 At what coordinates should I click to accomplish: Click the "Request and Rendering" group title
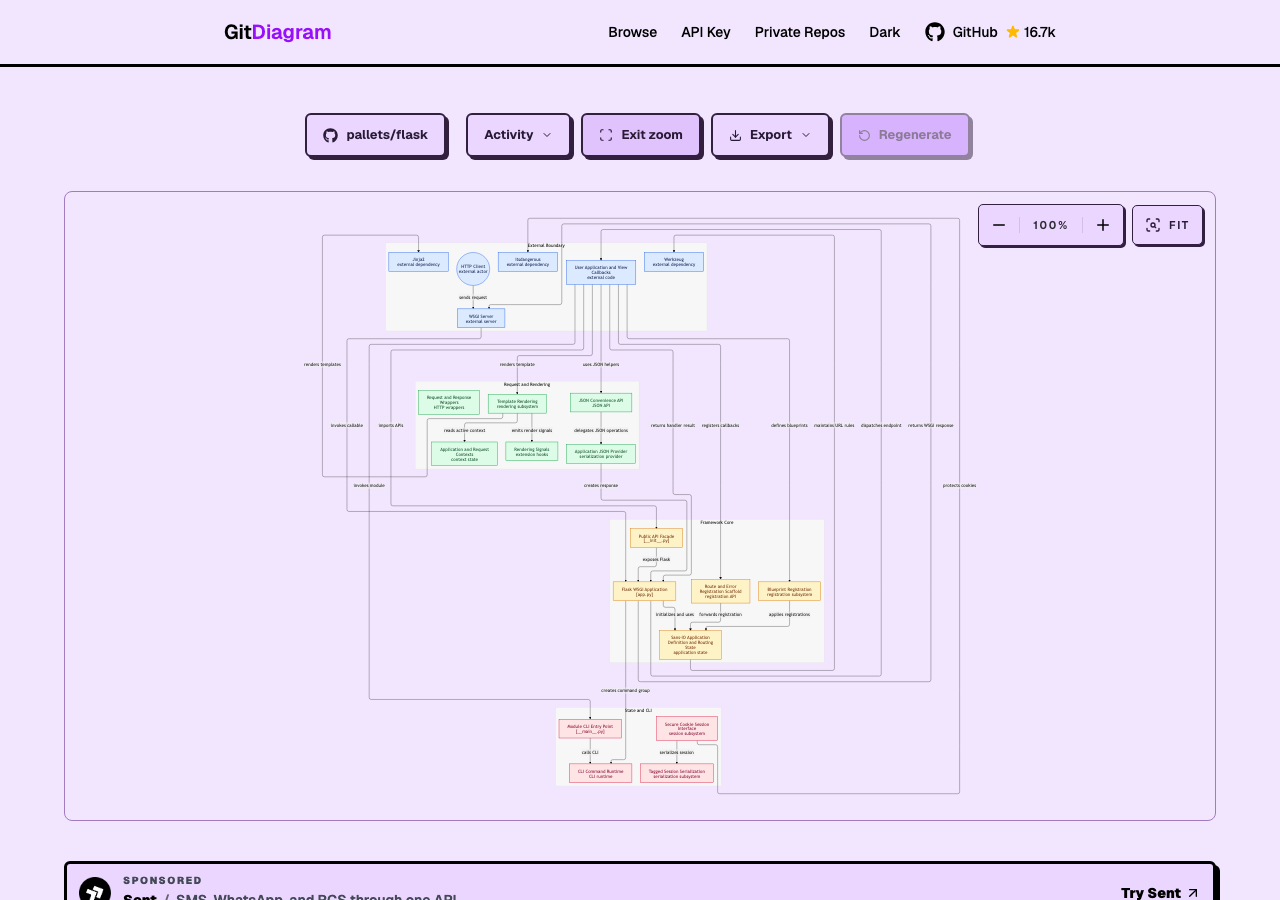click(x=527, y=384)
